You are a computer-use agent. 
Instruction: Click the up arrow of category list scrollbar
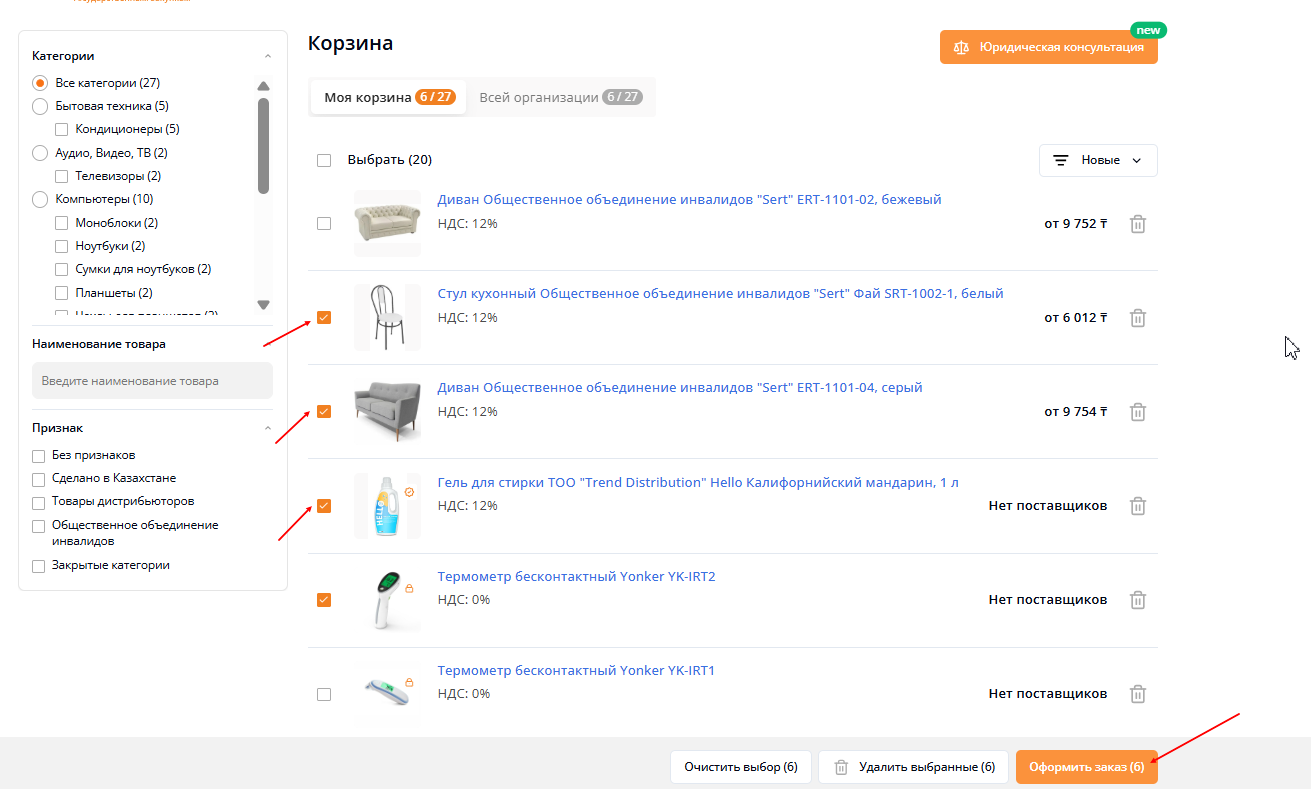[x=263, y=86]
